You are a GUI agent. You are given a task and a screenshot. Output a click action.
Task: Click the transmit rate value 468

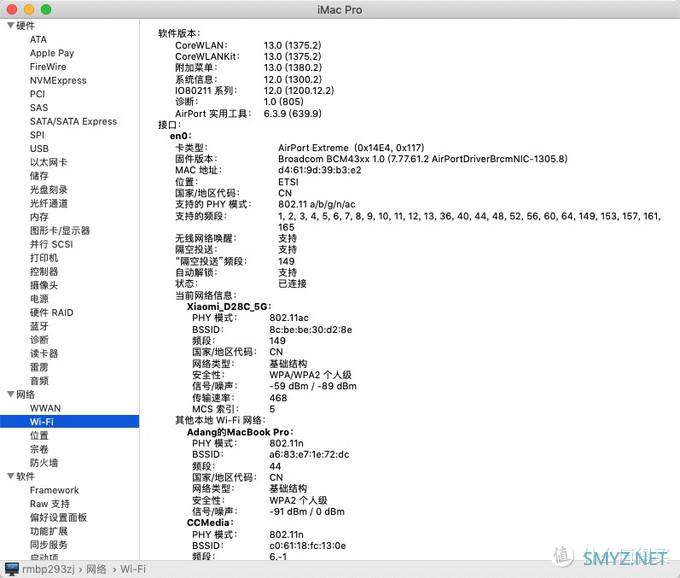[x=278, y=398]
